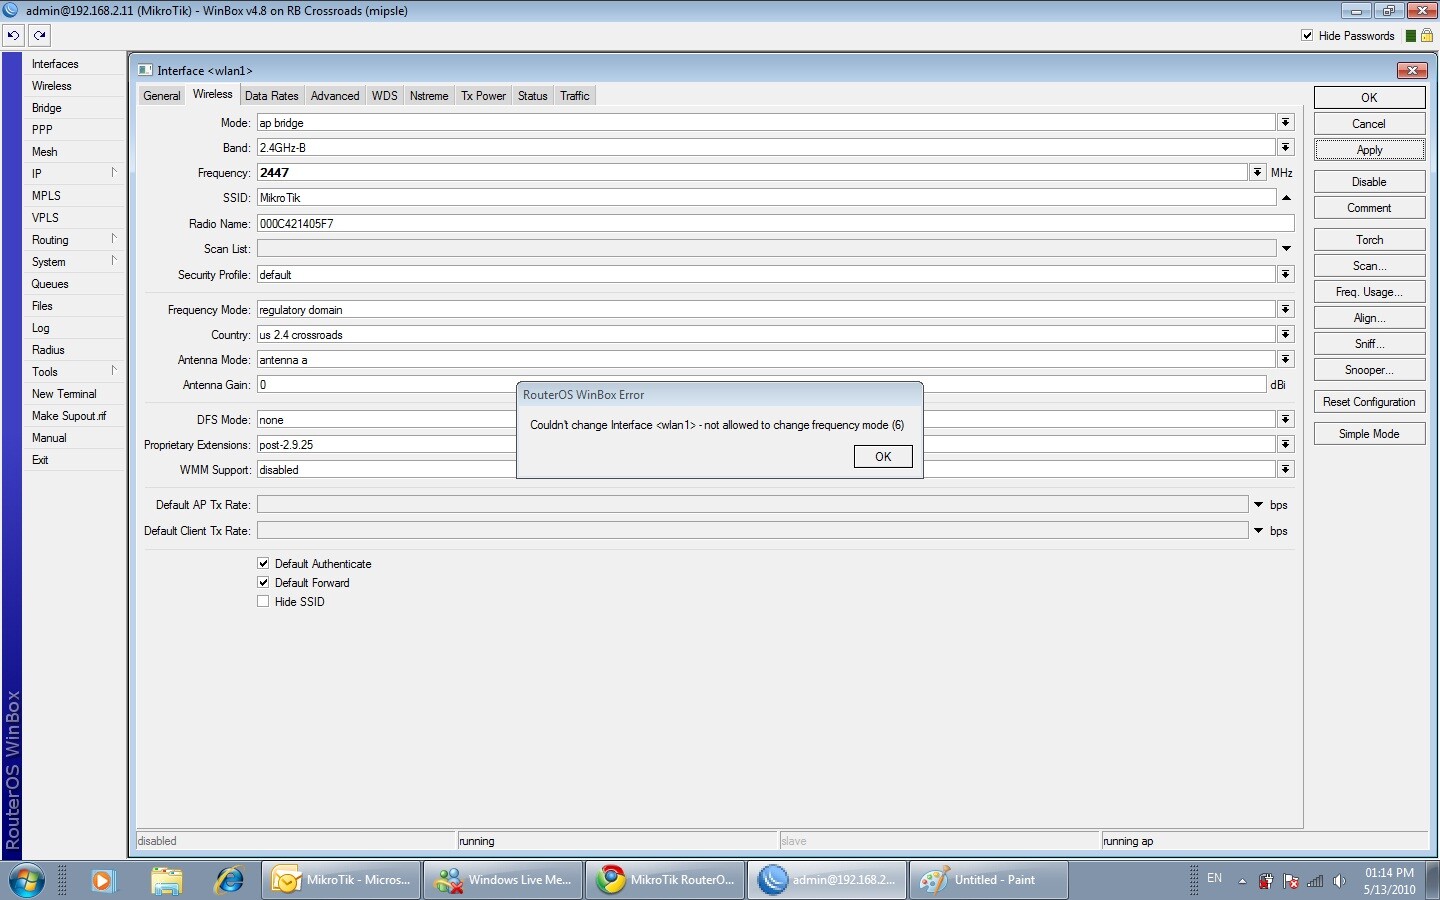Open the Band dropdown

pyautogui.click(x=1285, y=147)
